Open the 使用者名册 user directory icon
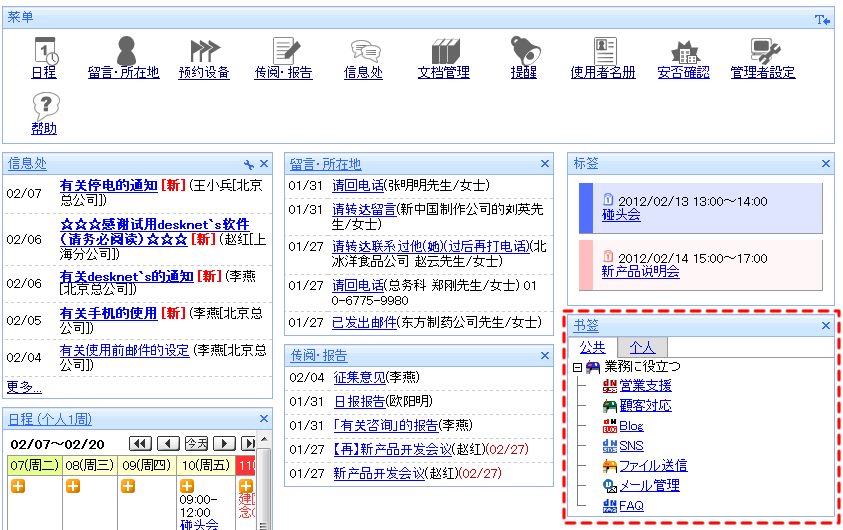 603,51
